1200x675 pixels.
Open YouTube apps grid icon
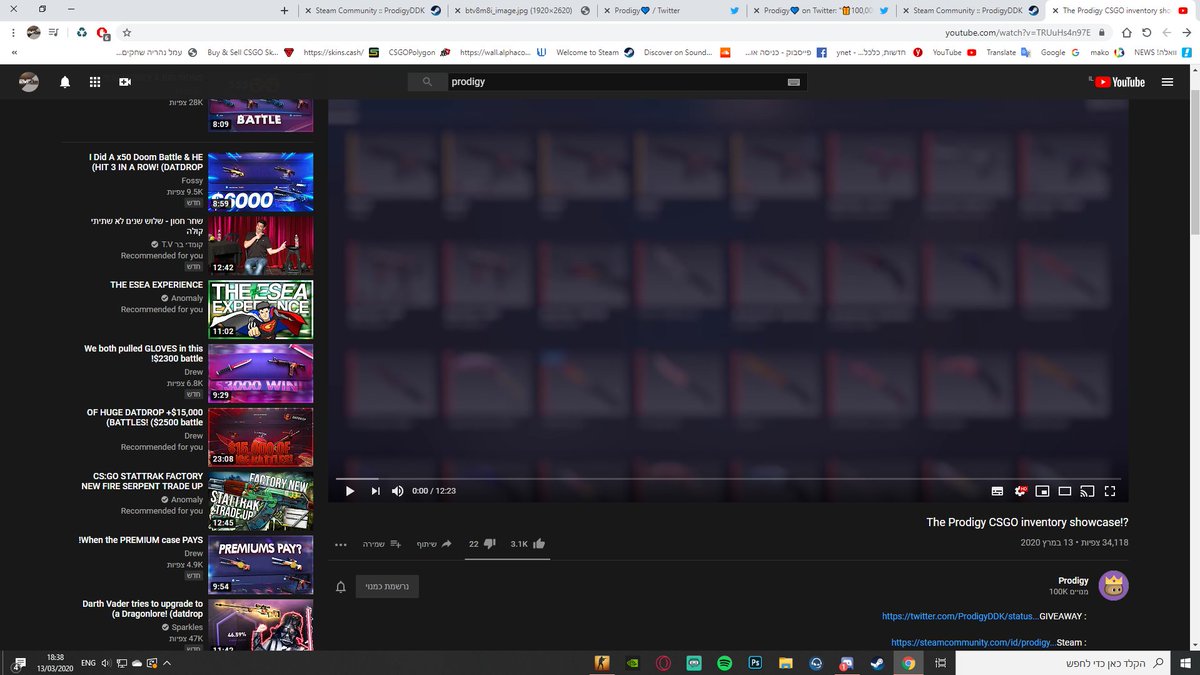[95, 83]
